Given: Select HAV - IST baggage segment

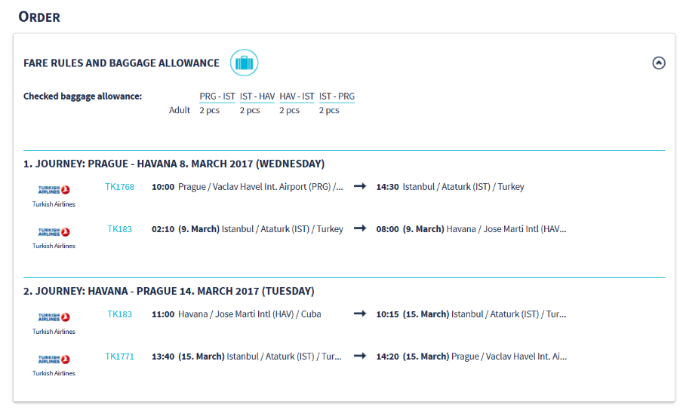Looking at the screenshot, I should click(x=296, y=96).
